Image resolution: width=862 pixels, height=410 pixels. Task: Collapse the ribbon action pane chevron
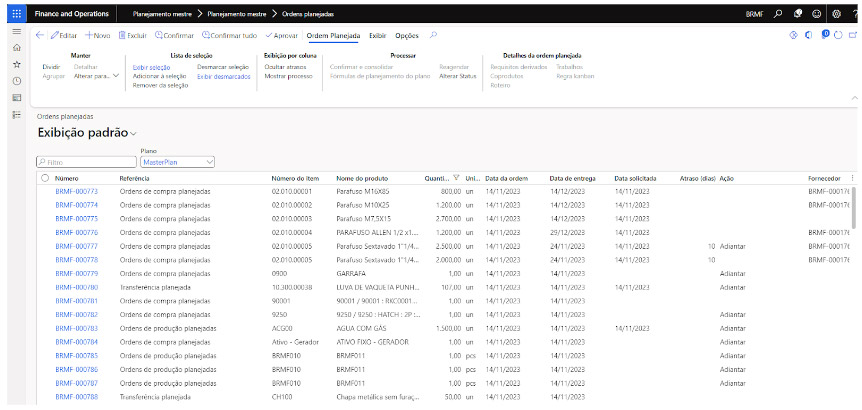coord(853,97)
